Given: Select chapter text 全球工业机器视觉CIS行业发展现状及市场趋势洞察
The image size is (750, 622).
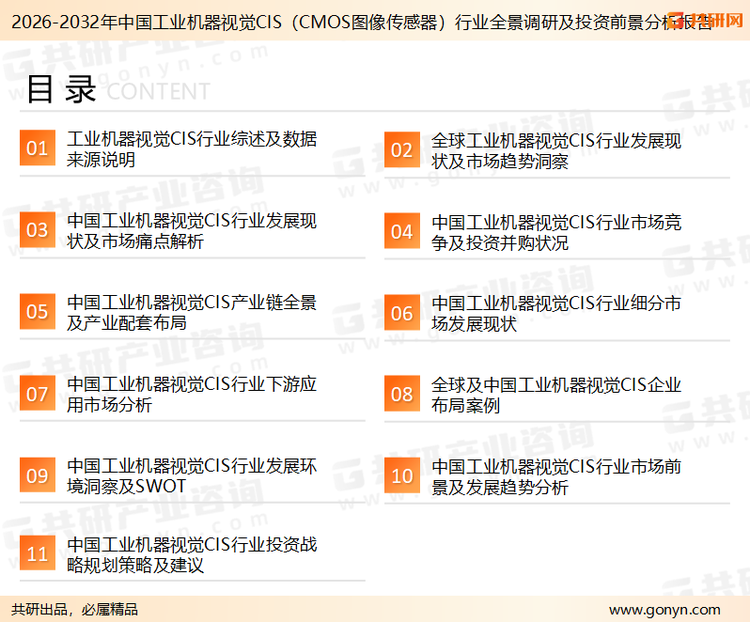Looking at the screenshot, I should tap(556, 151).
